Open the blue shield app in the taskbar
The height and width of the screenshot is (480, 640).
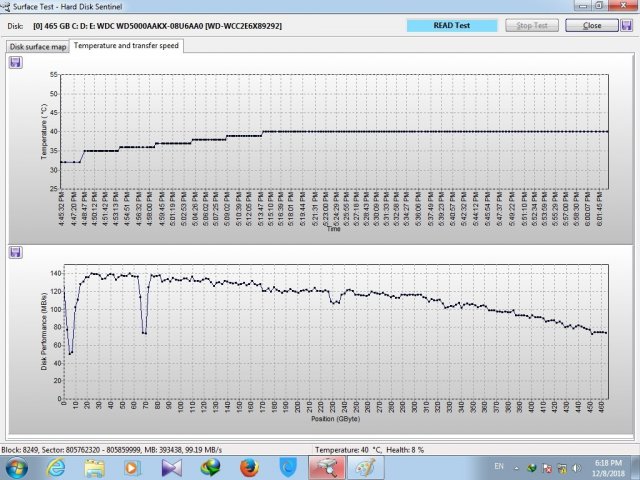288,467
